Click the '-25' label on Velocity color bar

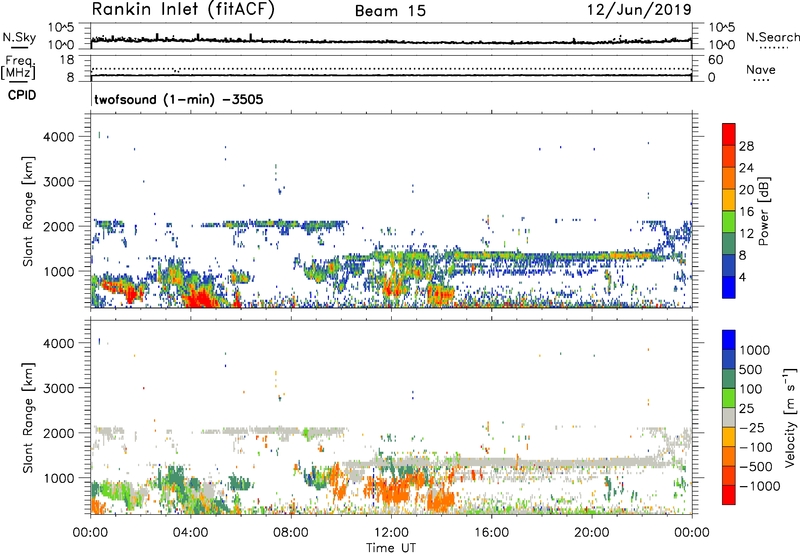[752, 427]
